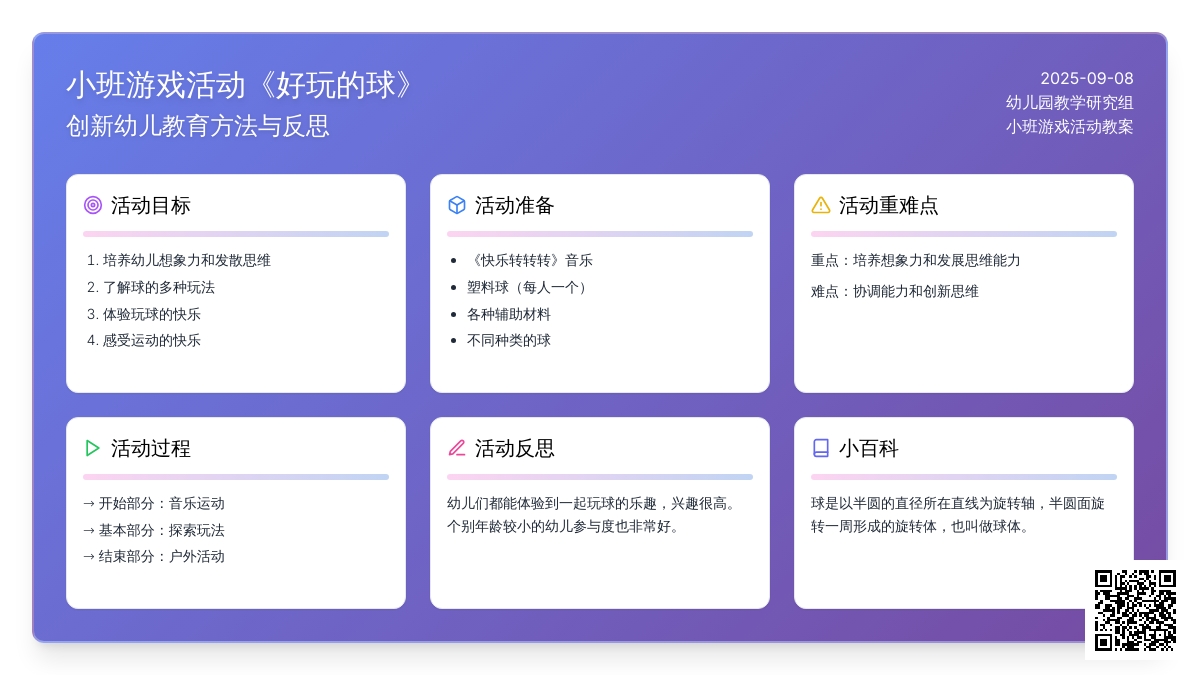Click the target icon beside 活动目标

point(93,205)
